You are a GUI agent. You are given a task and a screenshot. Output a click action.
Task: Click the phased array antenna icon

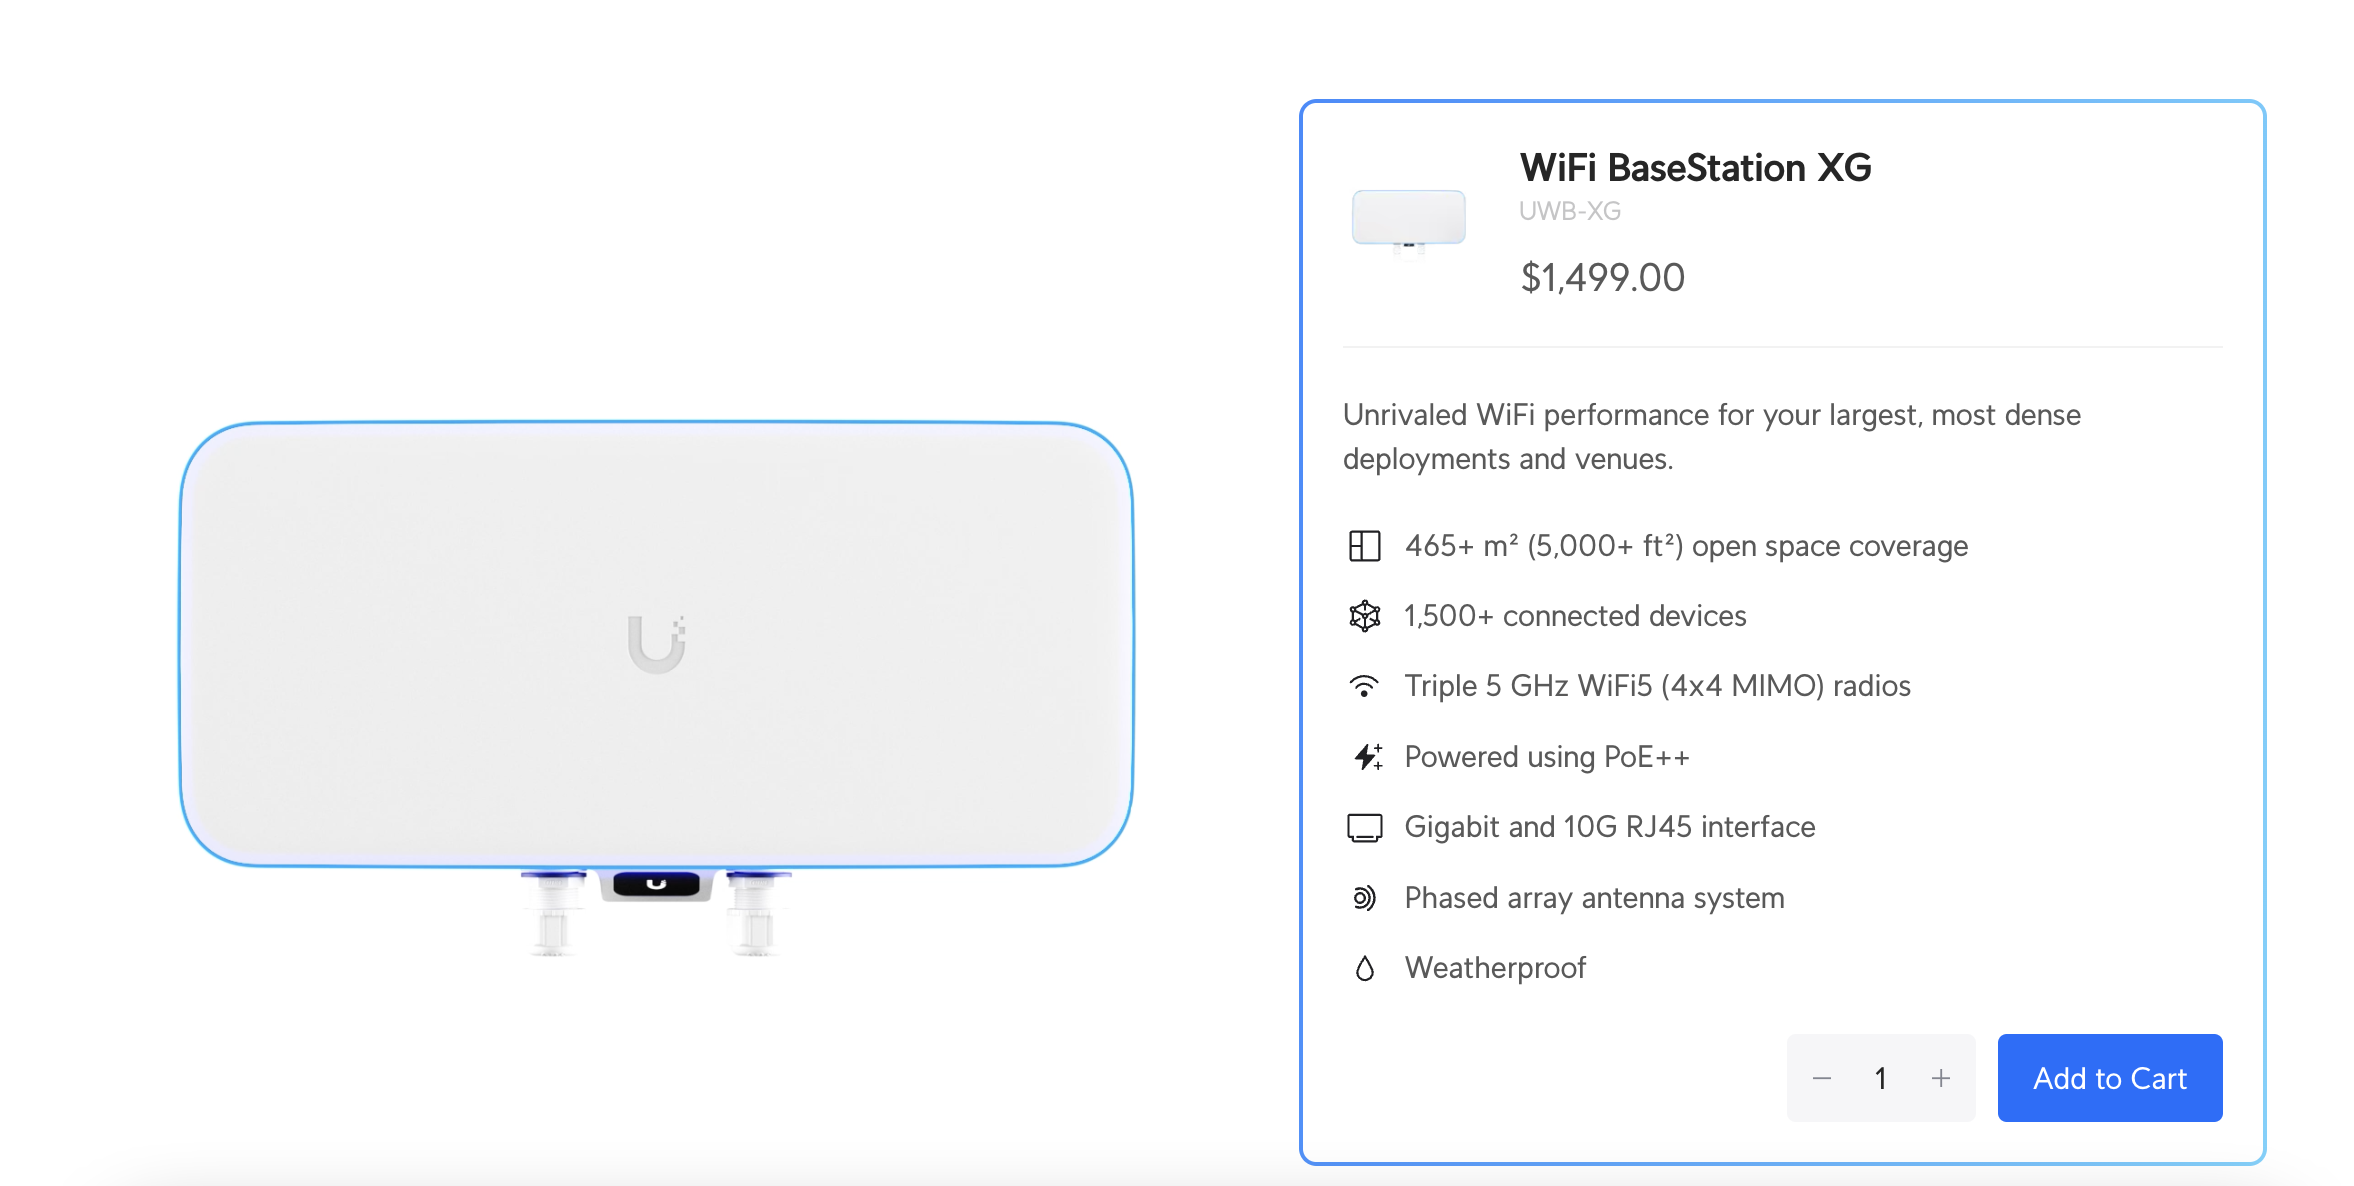pos(1364,898)
